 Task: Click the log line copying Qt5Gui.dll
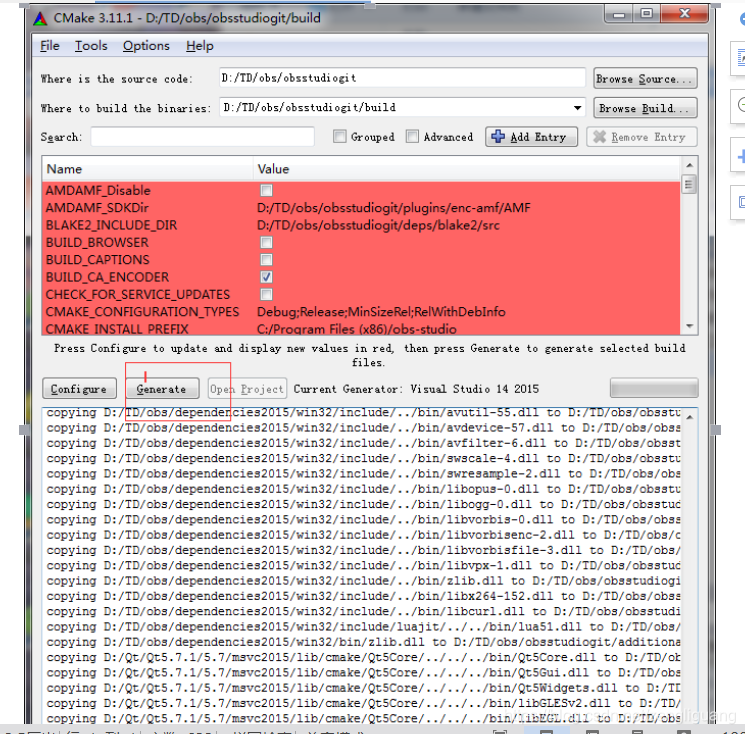click(363, 673)
